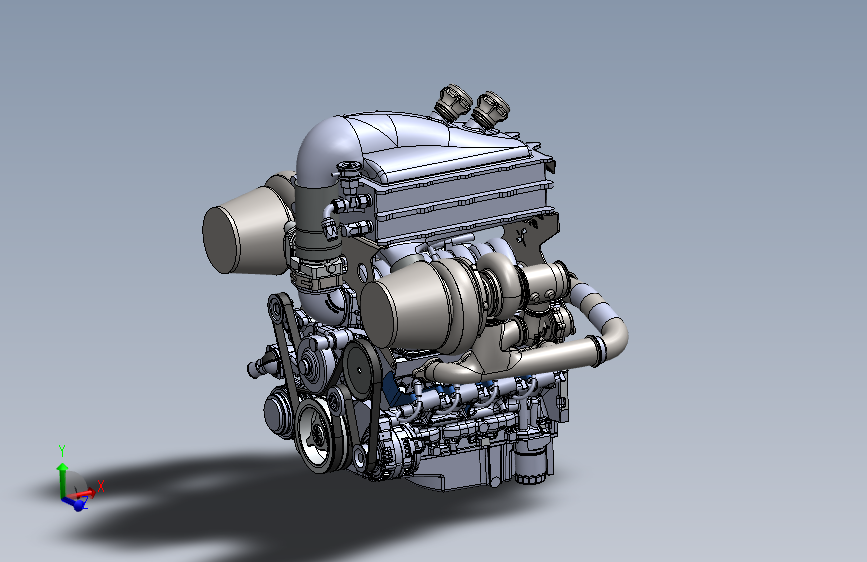Select the oil filter canister below the engine

(x=533, y=461)
